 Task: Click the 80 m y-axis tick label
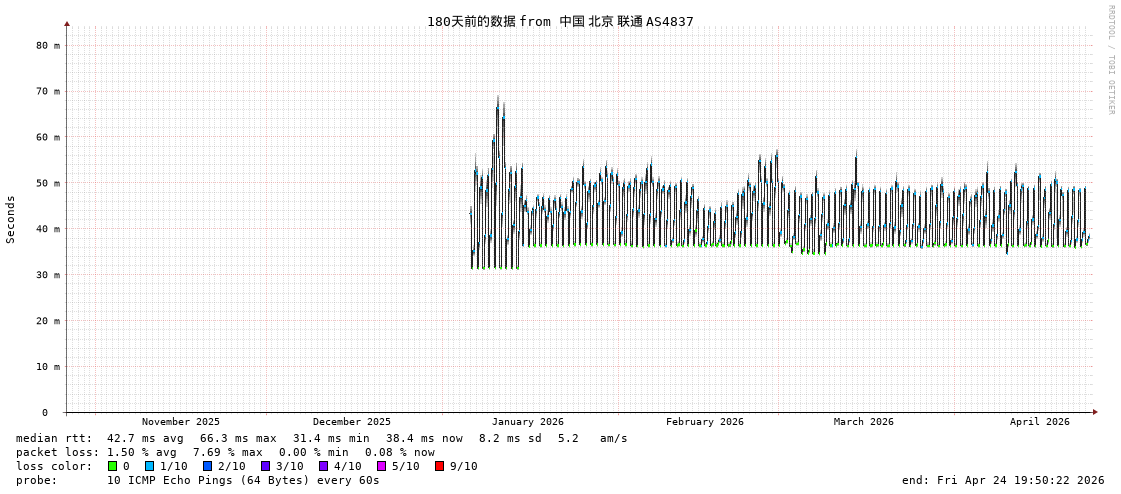tap(48, 45)
